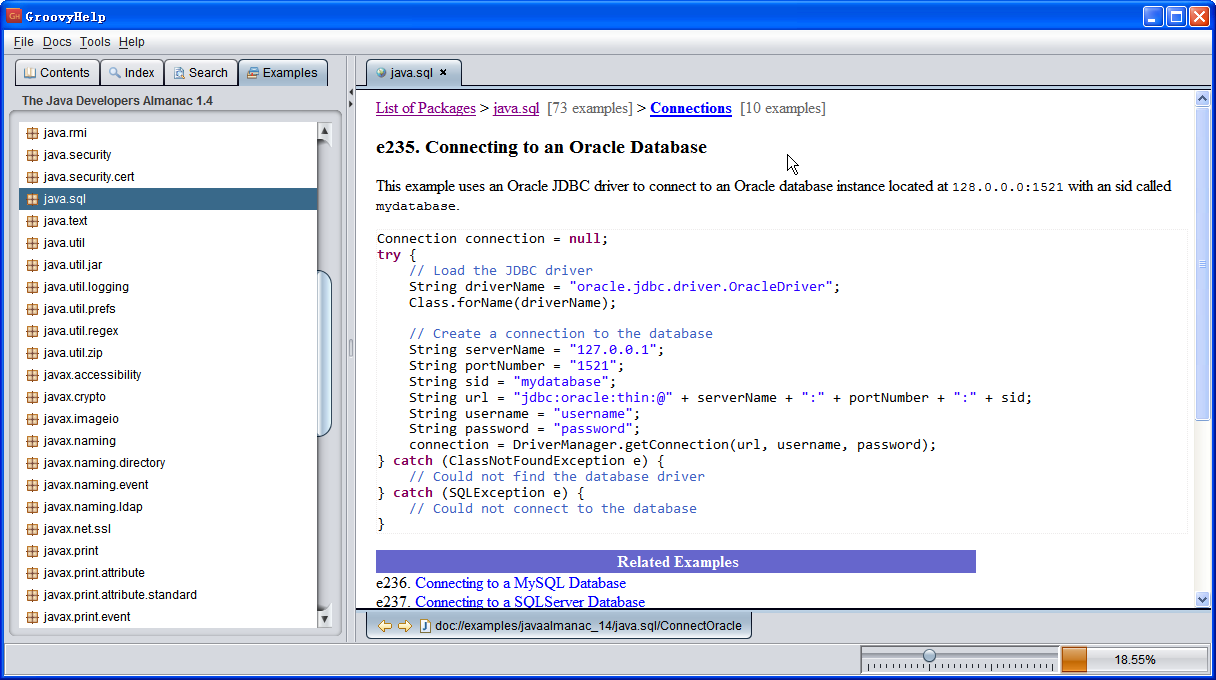
Task: Select javax.naming.event package
Action: point(168,485)
